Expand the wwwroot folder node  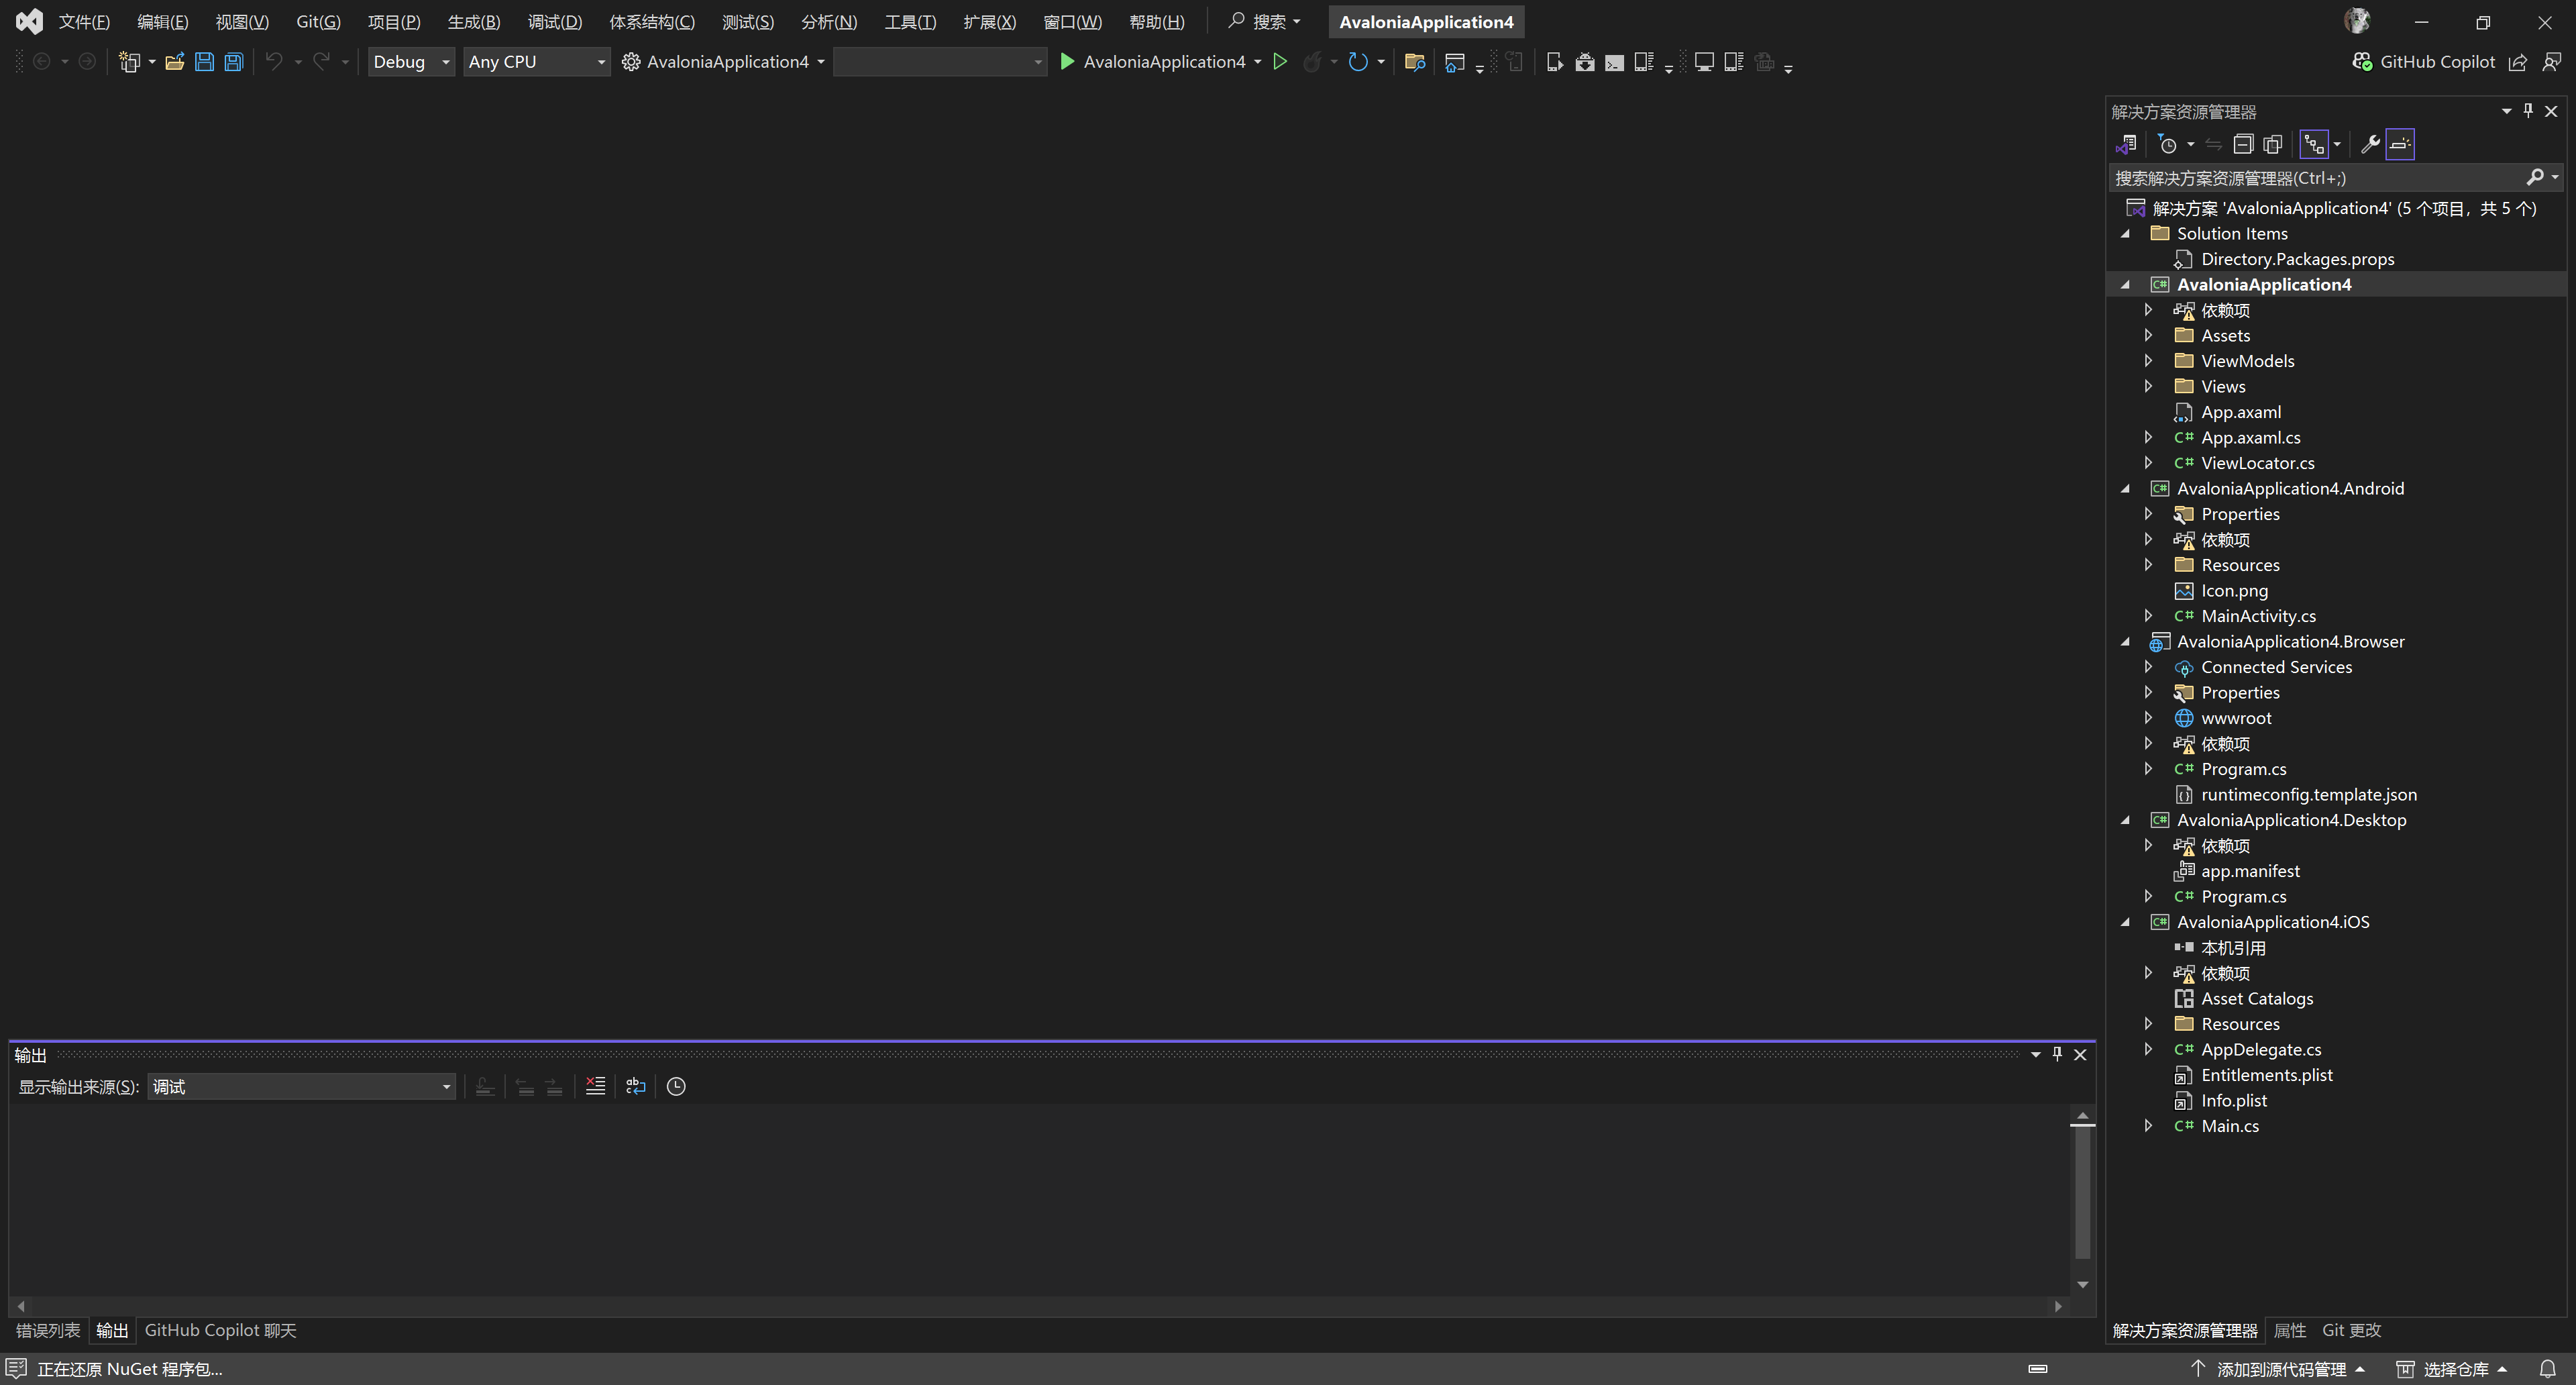tap(2148, 717)
